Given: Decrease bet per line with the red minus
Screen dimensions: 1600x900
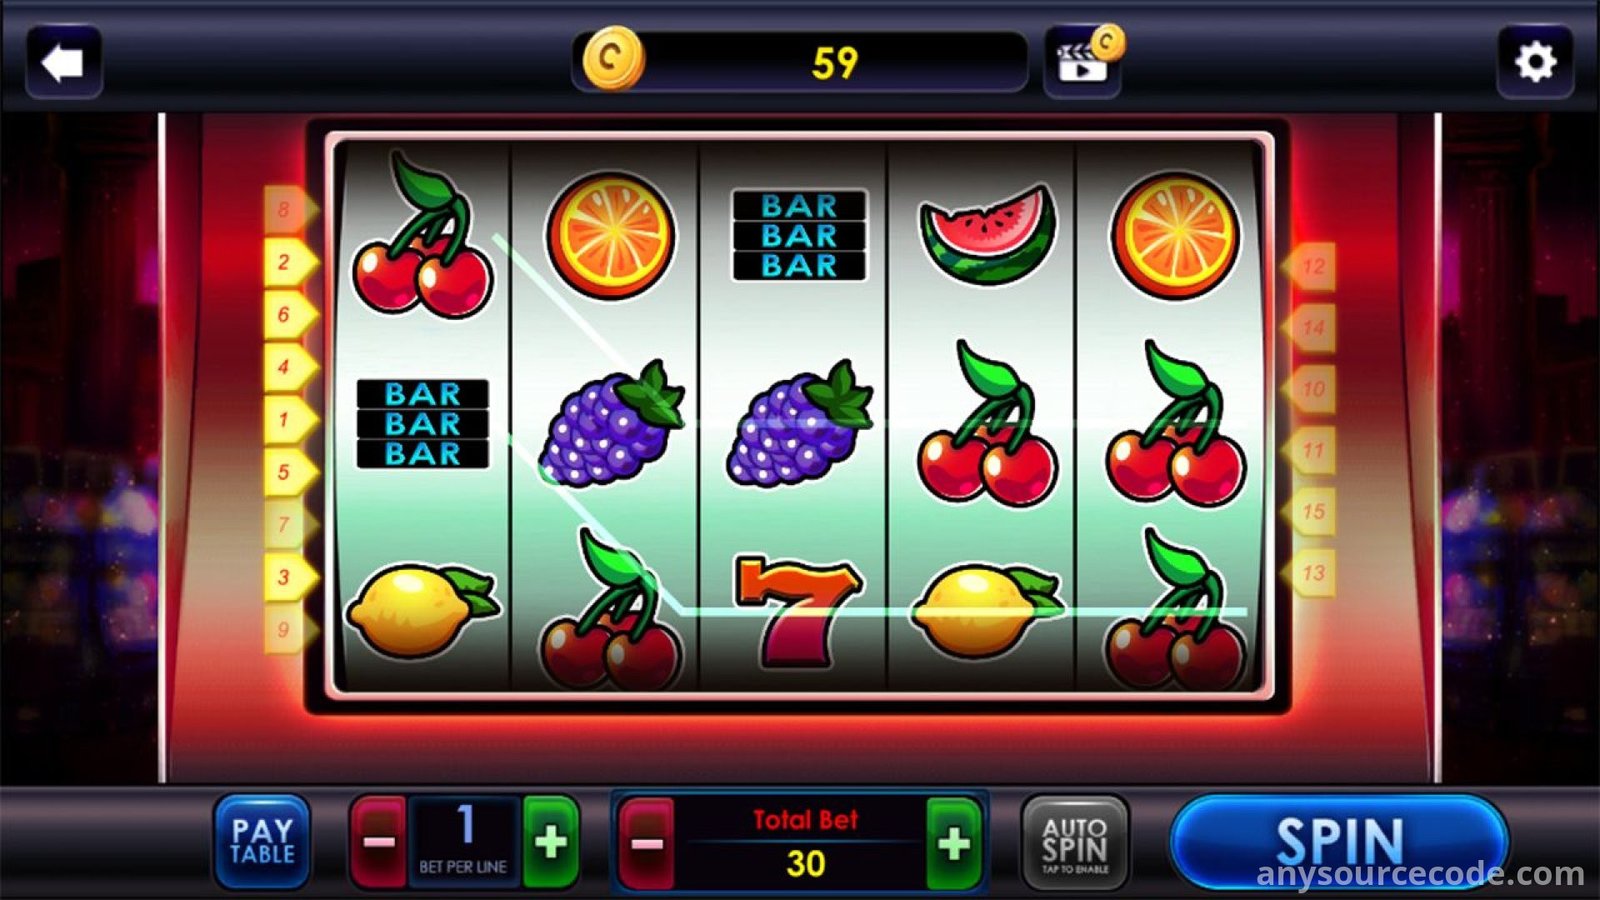Looking at the screenshot, I should click(378, 842).
